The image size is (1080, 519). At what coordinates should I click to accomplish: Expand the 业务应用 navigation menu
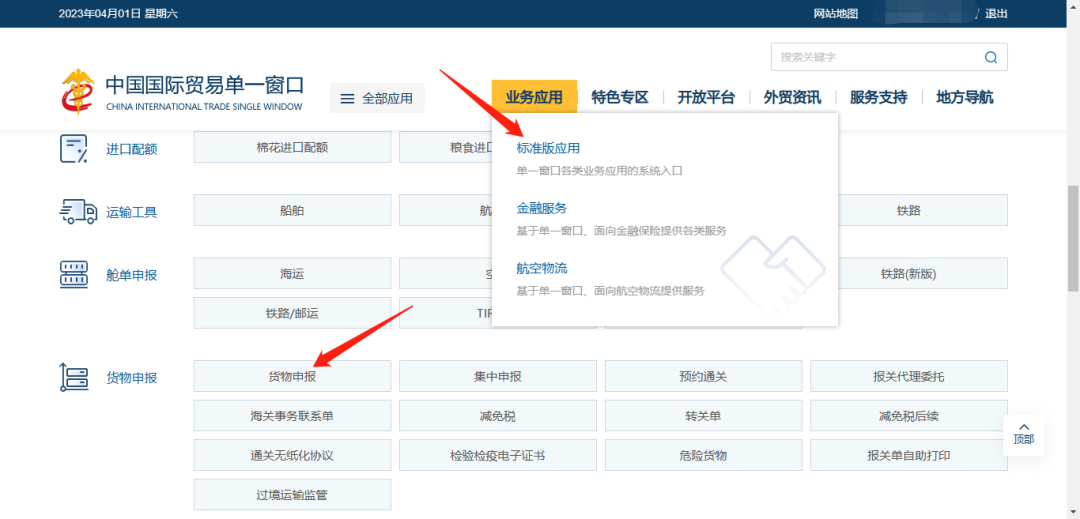pyautogui.click(x=534, y=97)
